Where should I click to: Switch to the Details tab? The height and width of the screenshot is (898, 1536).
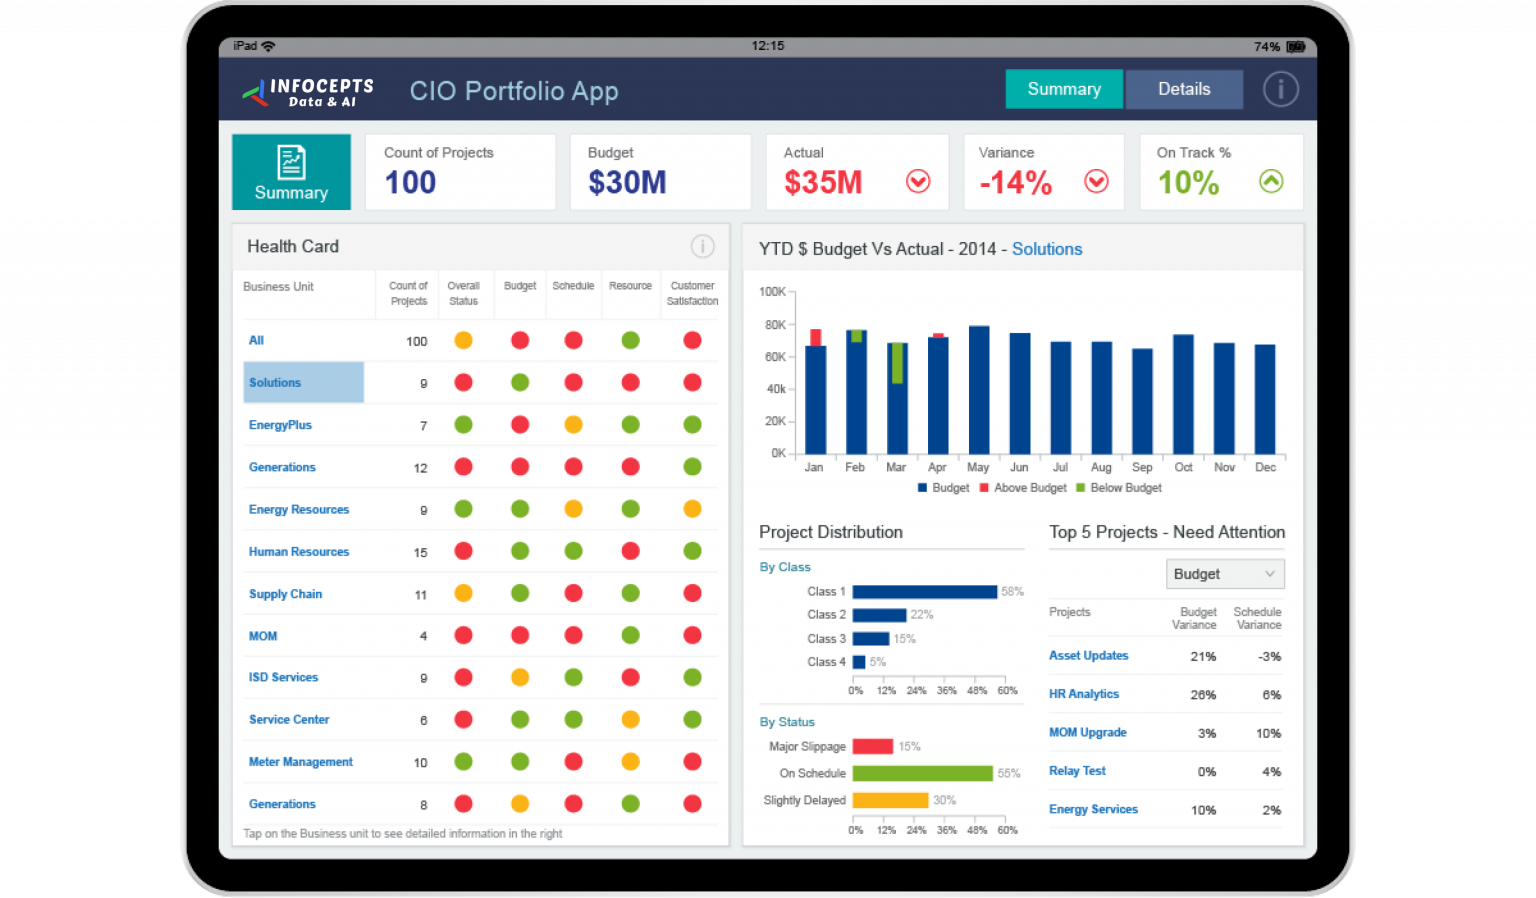coord(1184,89)
